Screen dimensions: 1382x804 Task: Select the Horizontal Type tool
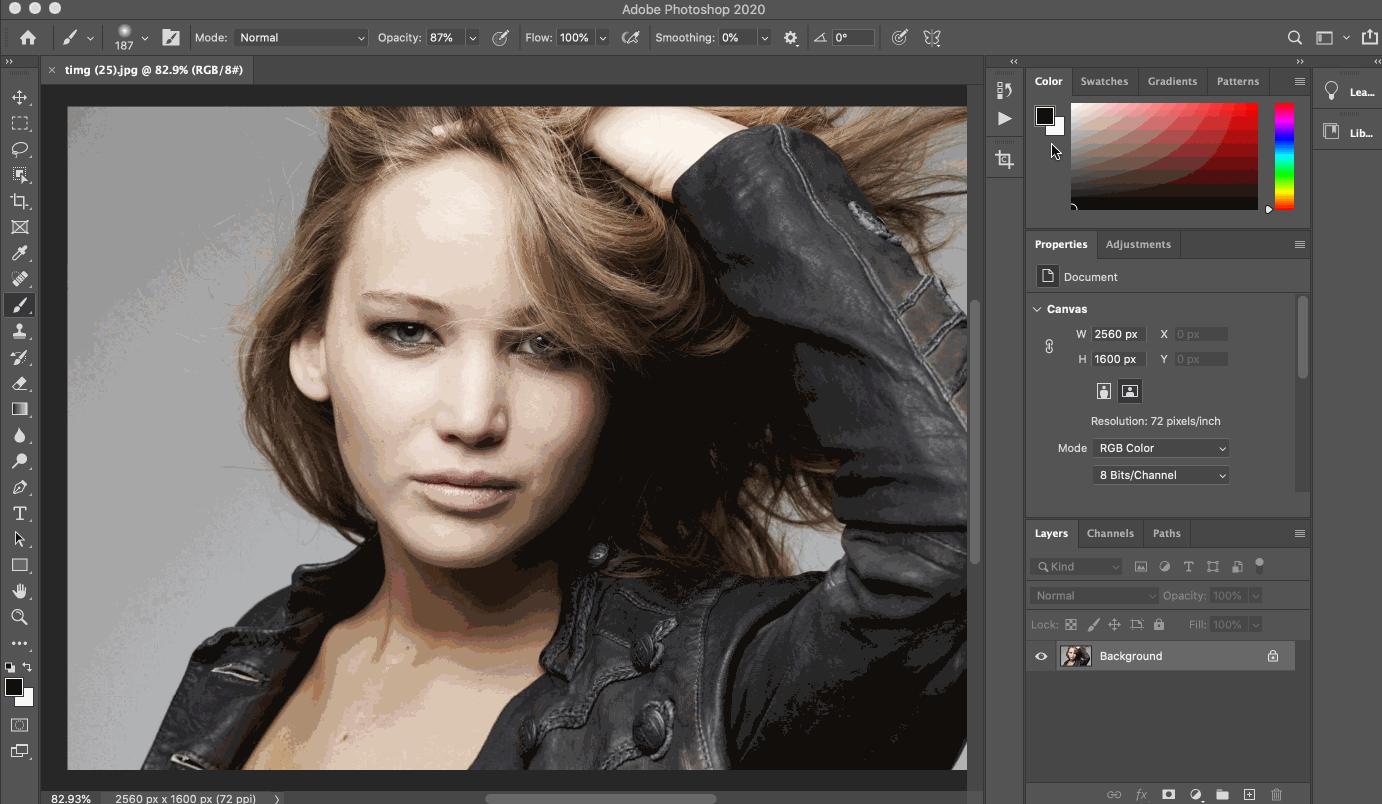point(19,513)
